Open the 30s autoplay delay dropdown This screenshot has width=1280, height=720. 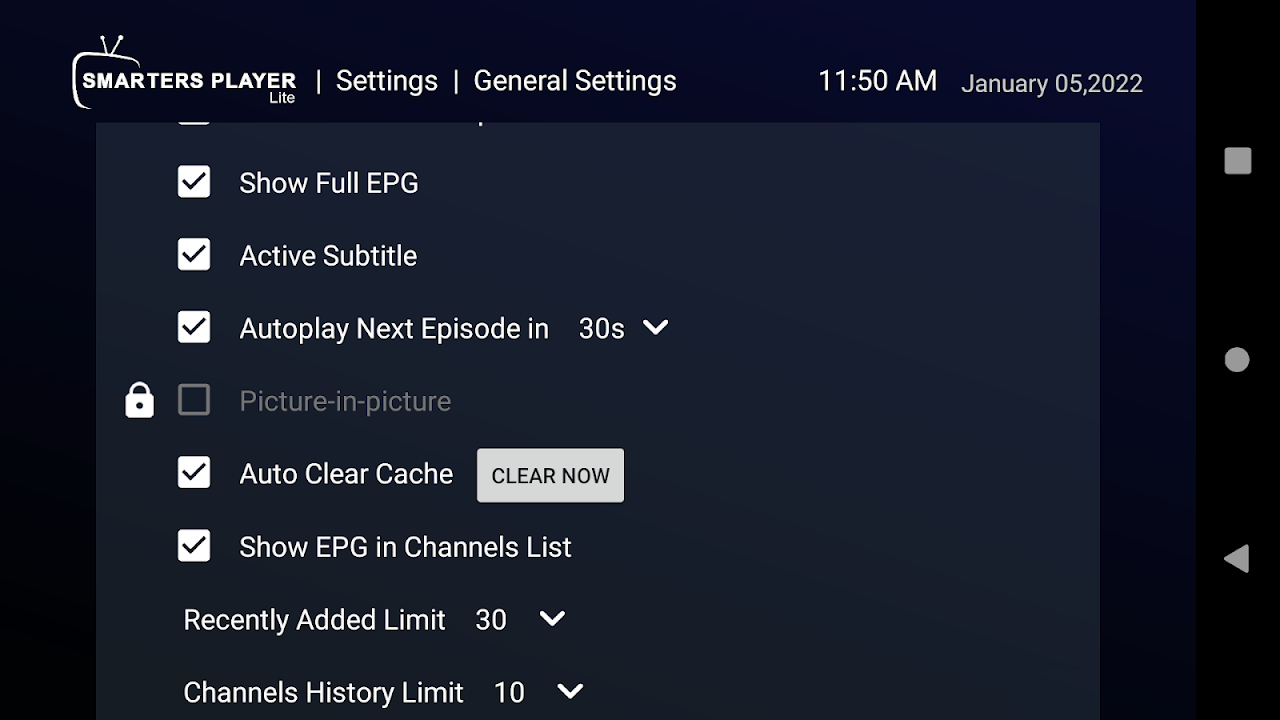pyautogui.click(x=623, y=328)
